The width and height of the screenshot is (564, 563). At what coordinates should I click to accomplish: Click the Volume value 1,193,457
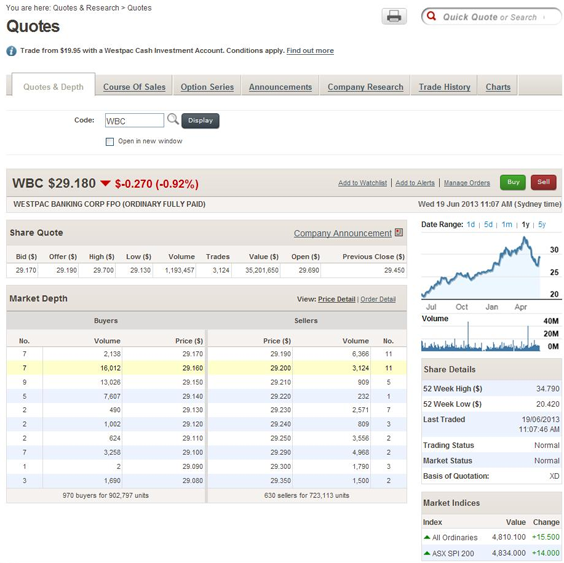point(179,270)
